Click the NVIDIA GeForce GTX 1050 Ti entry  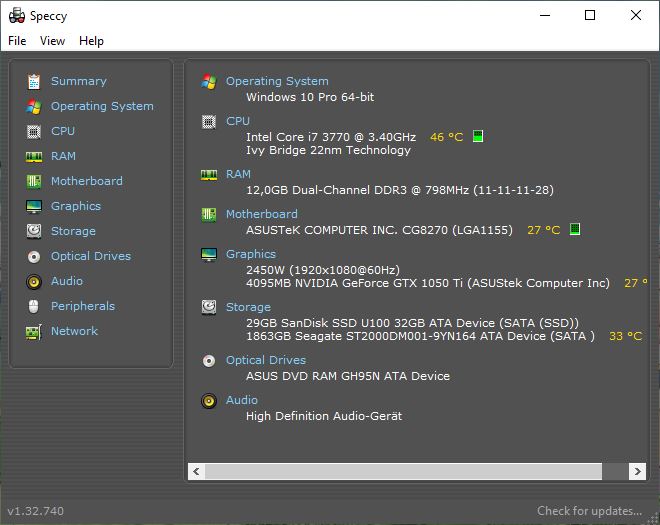[x=428, y=283]
